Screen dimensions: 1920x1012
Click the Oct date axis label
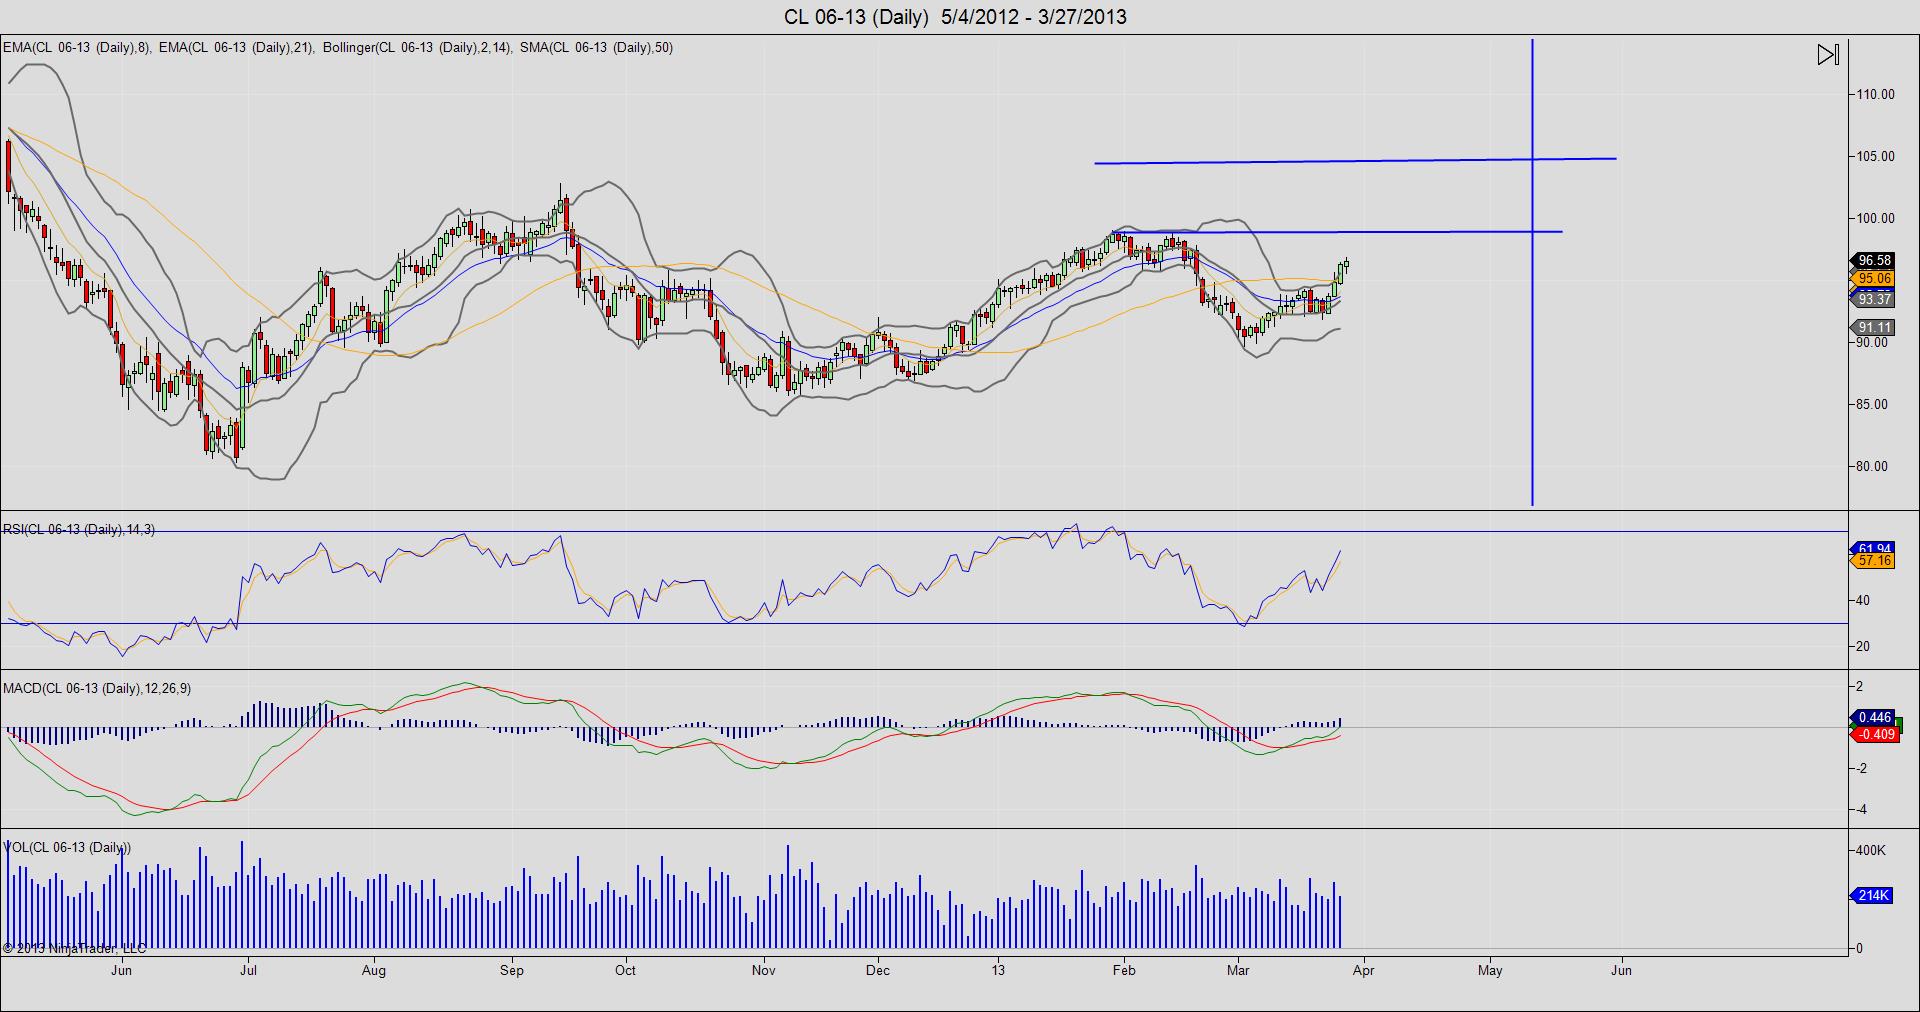(625, 970)
